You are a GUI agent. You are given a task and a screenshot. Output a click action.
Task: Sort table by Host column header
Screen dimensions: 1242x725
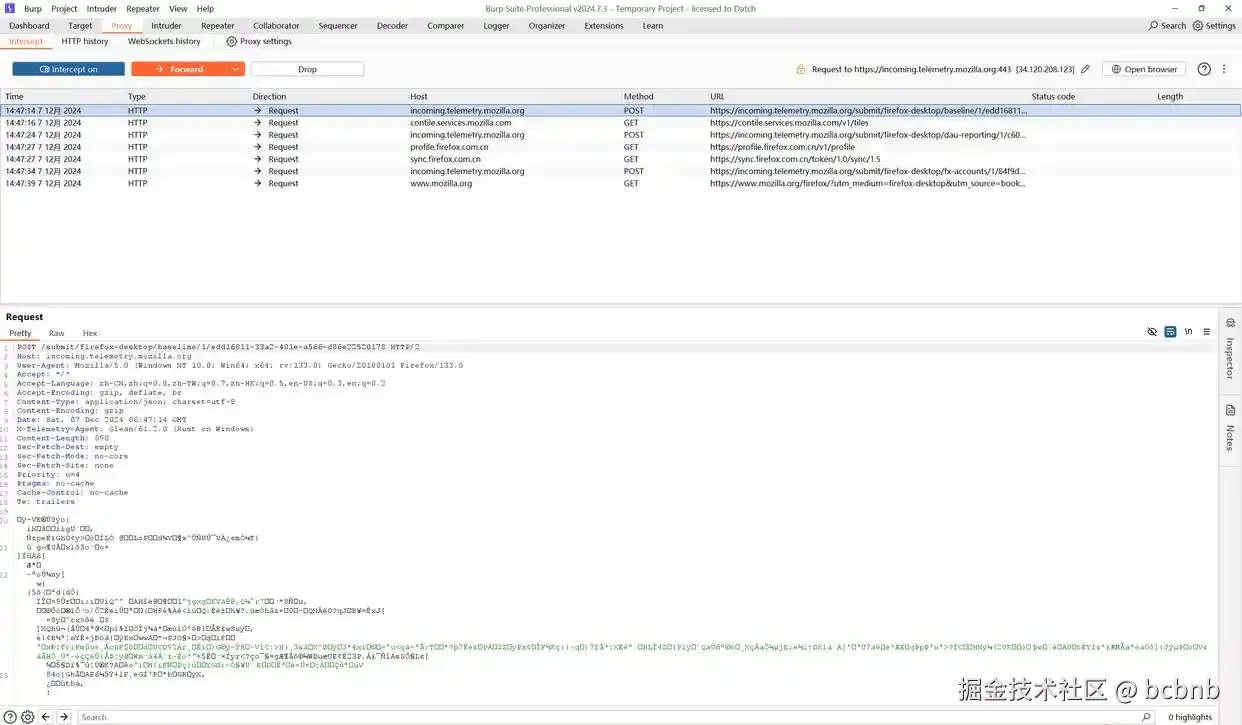pyautogui.click(x=419, y=97)
